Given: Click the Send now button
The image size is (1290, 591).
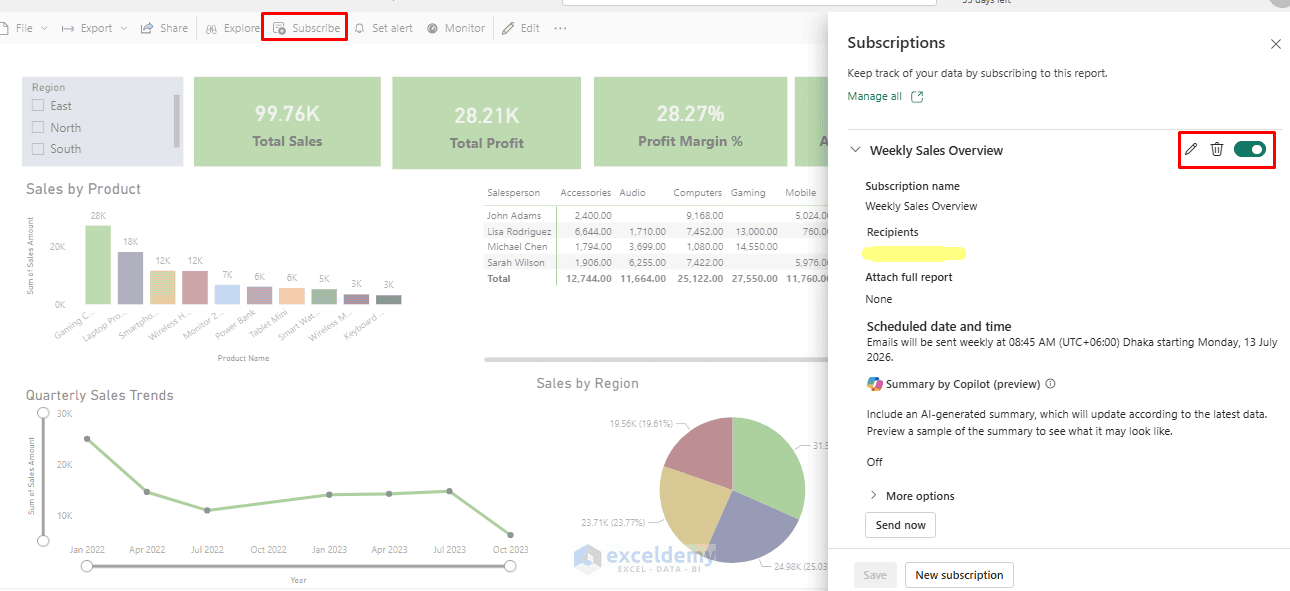Looking at the screenshot, I should point(900,525).
